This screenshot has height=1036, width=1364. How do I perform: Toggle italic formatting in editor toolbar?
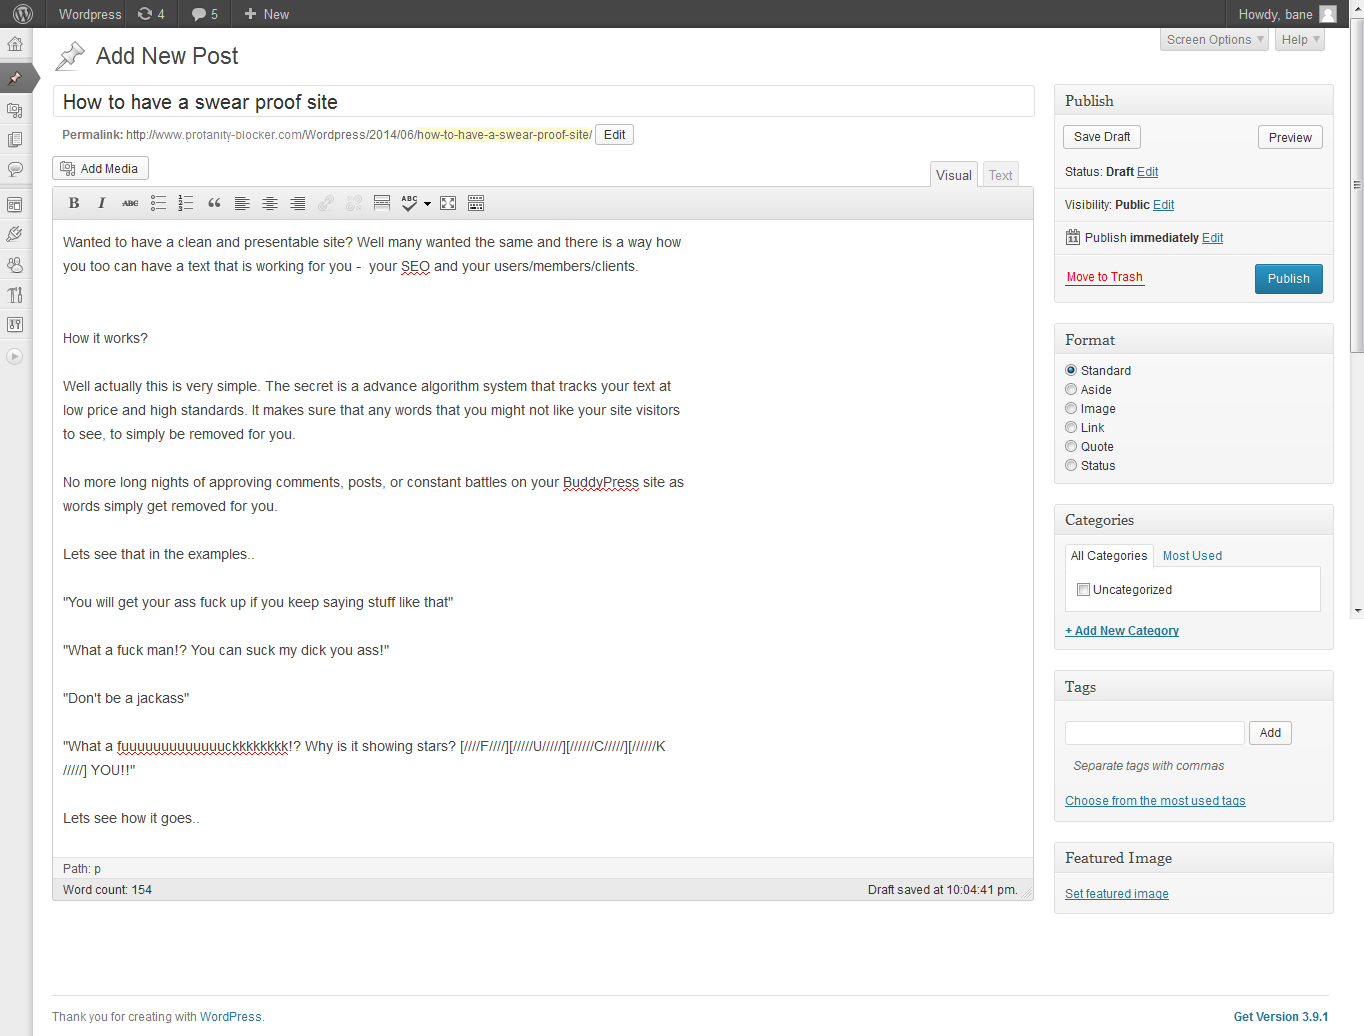click(101, 203)
